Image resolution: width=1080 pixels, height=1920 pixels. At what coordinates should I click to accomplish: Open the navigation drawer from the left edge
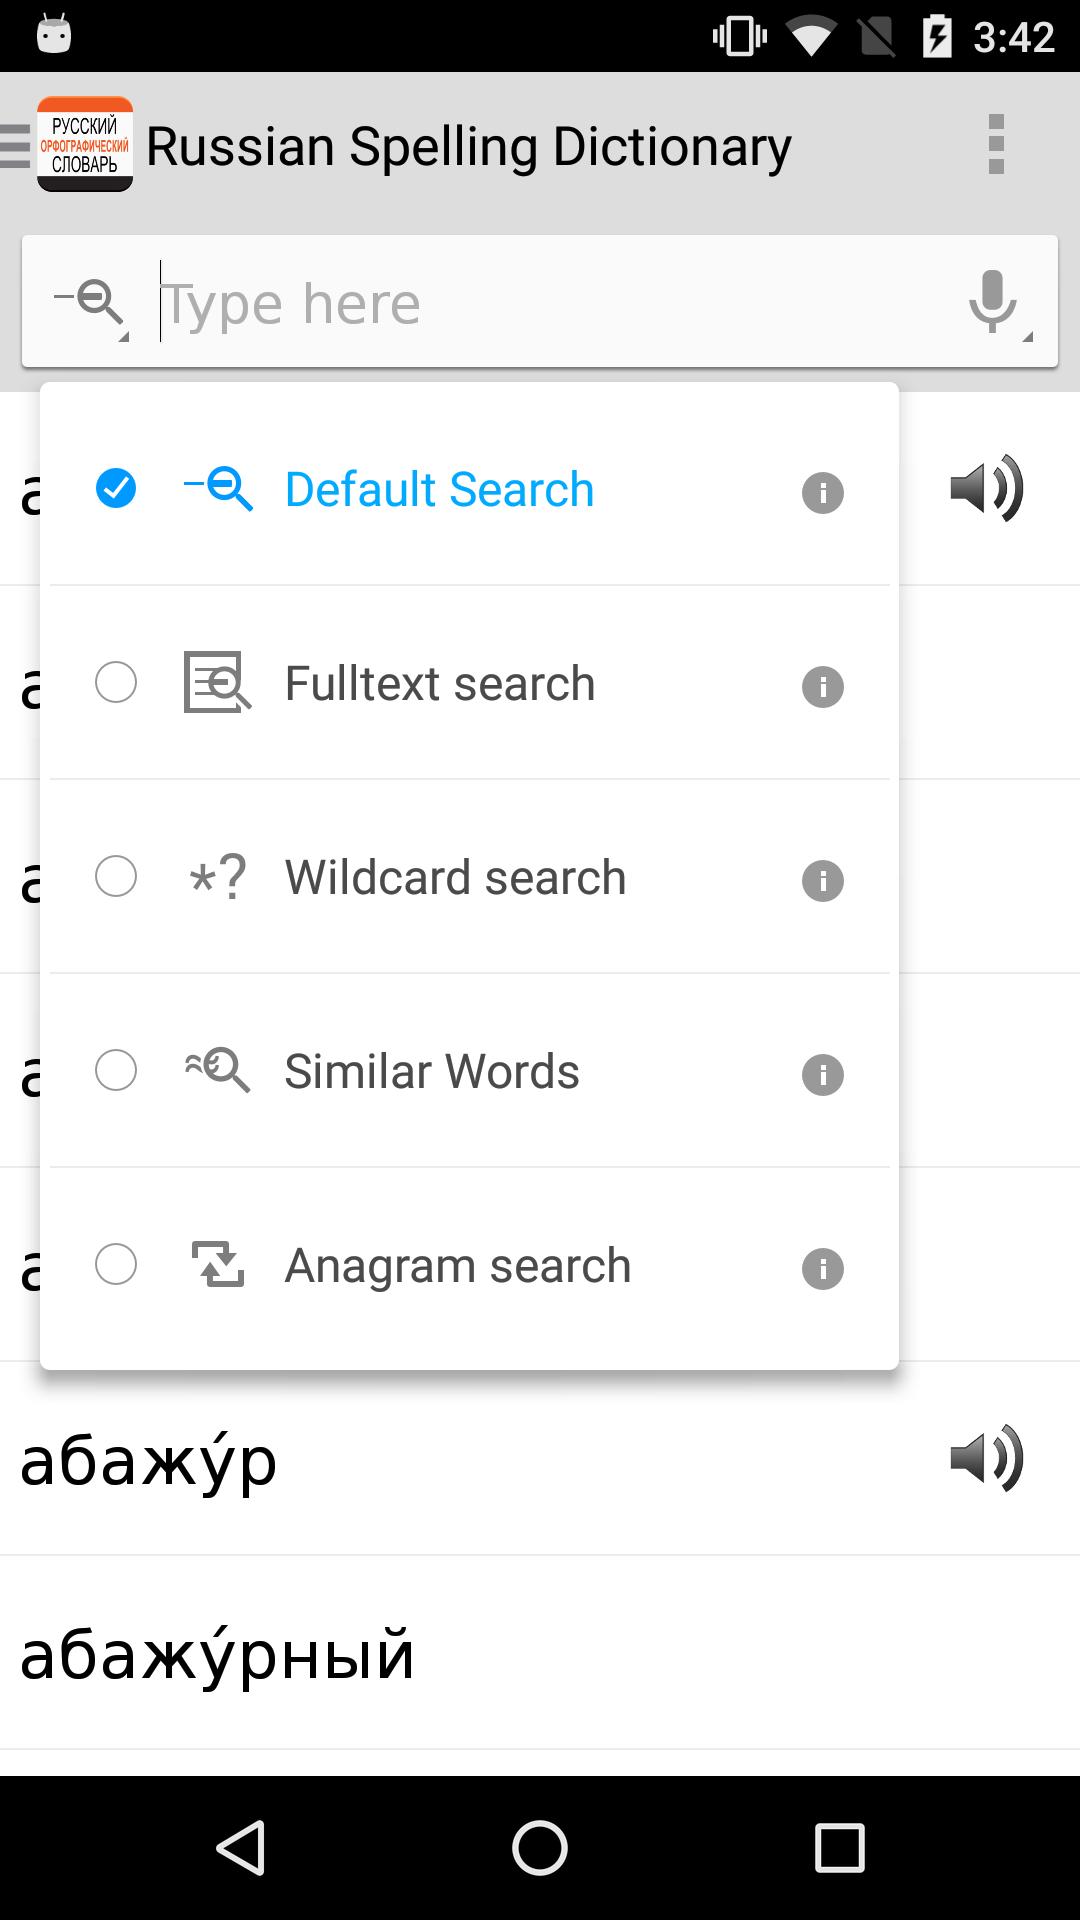[x=10, y=143]
